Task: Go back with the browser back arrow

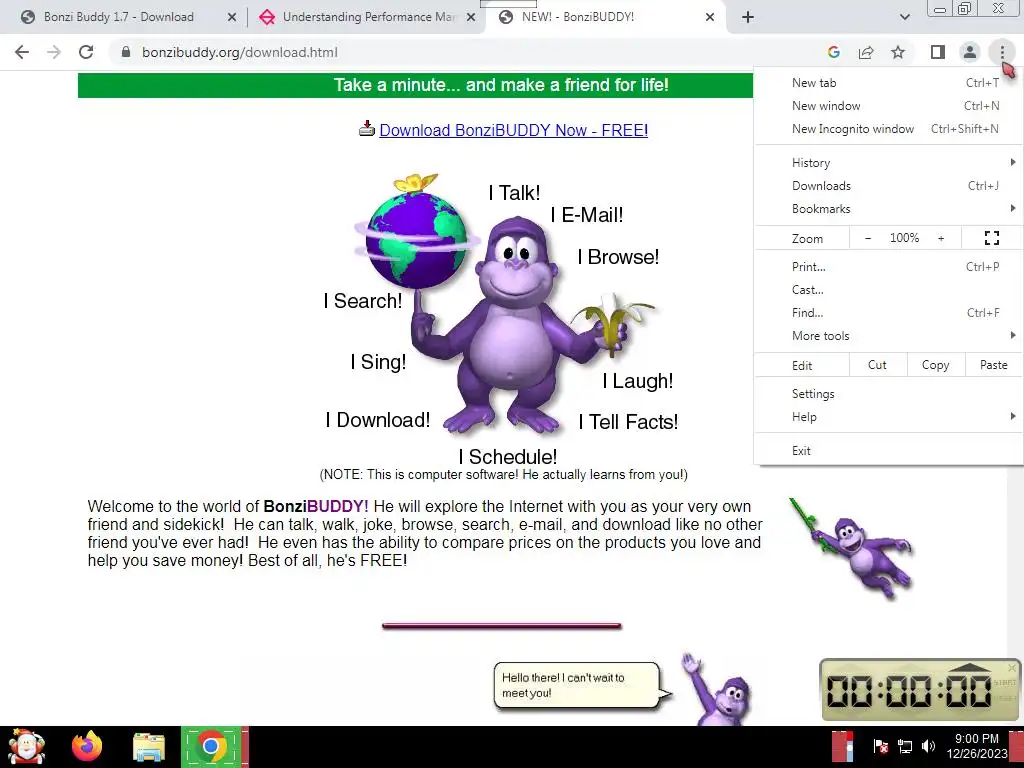Action: pos(22,52)
